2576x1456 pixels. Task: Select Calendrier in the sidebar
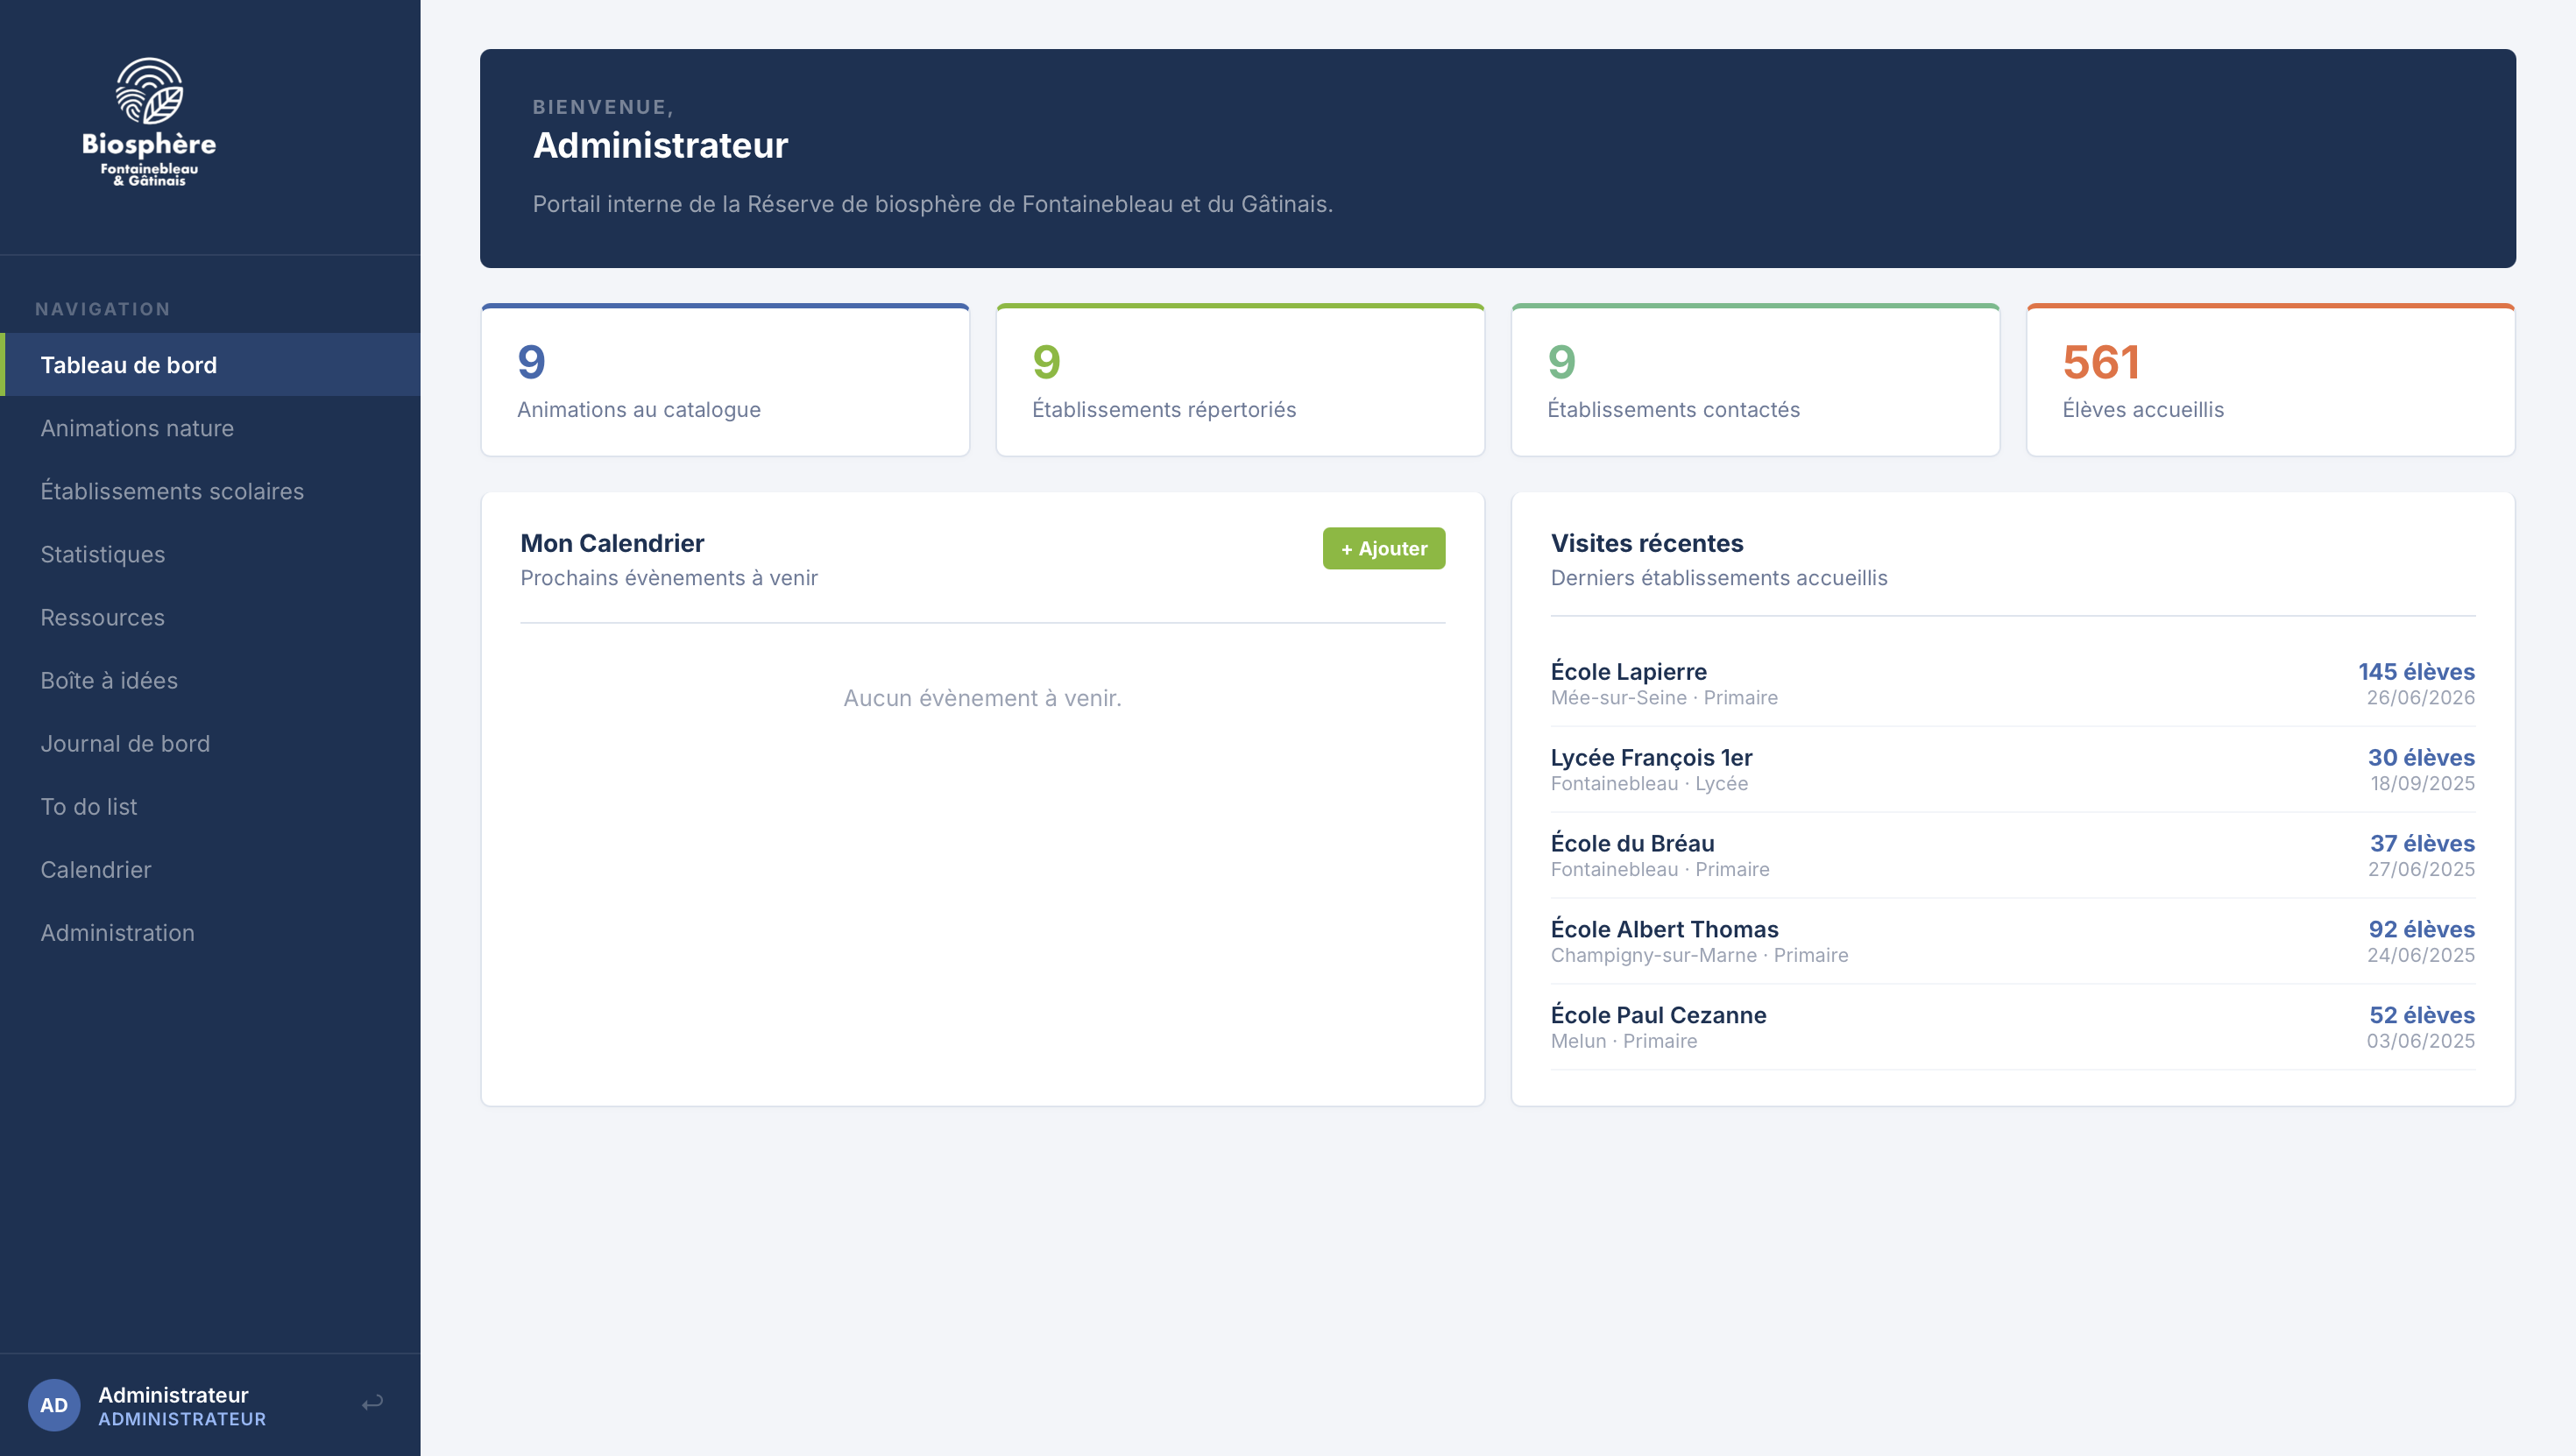pos(96,869)
